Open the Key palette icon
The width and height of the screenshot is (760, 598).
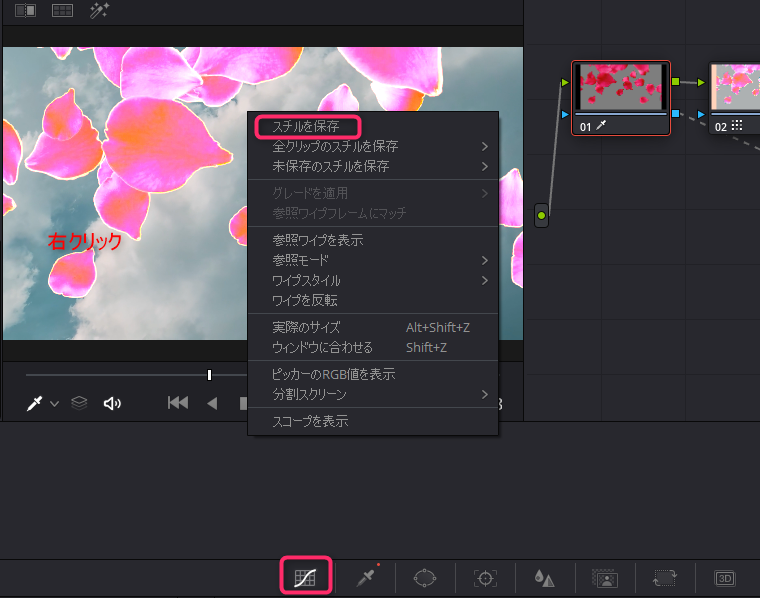[605, 578]
